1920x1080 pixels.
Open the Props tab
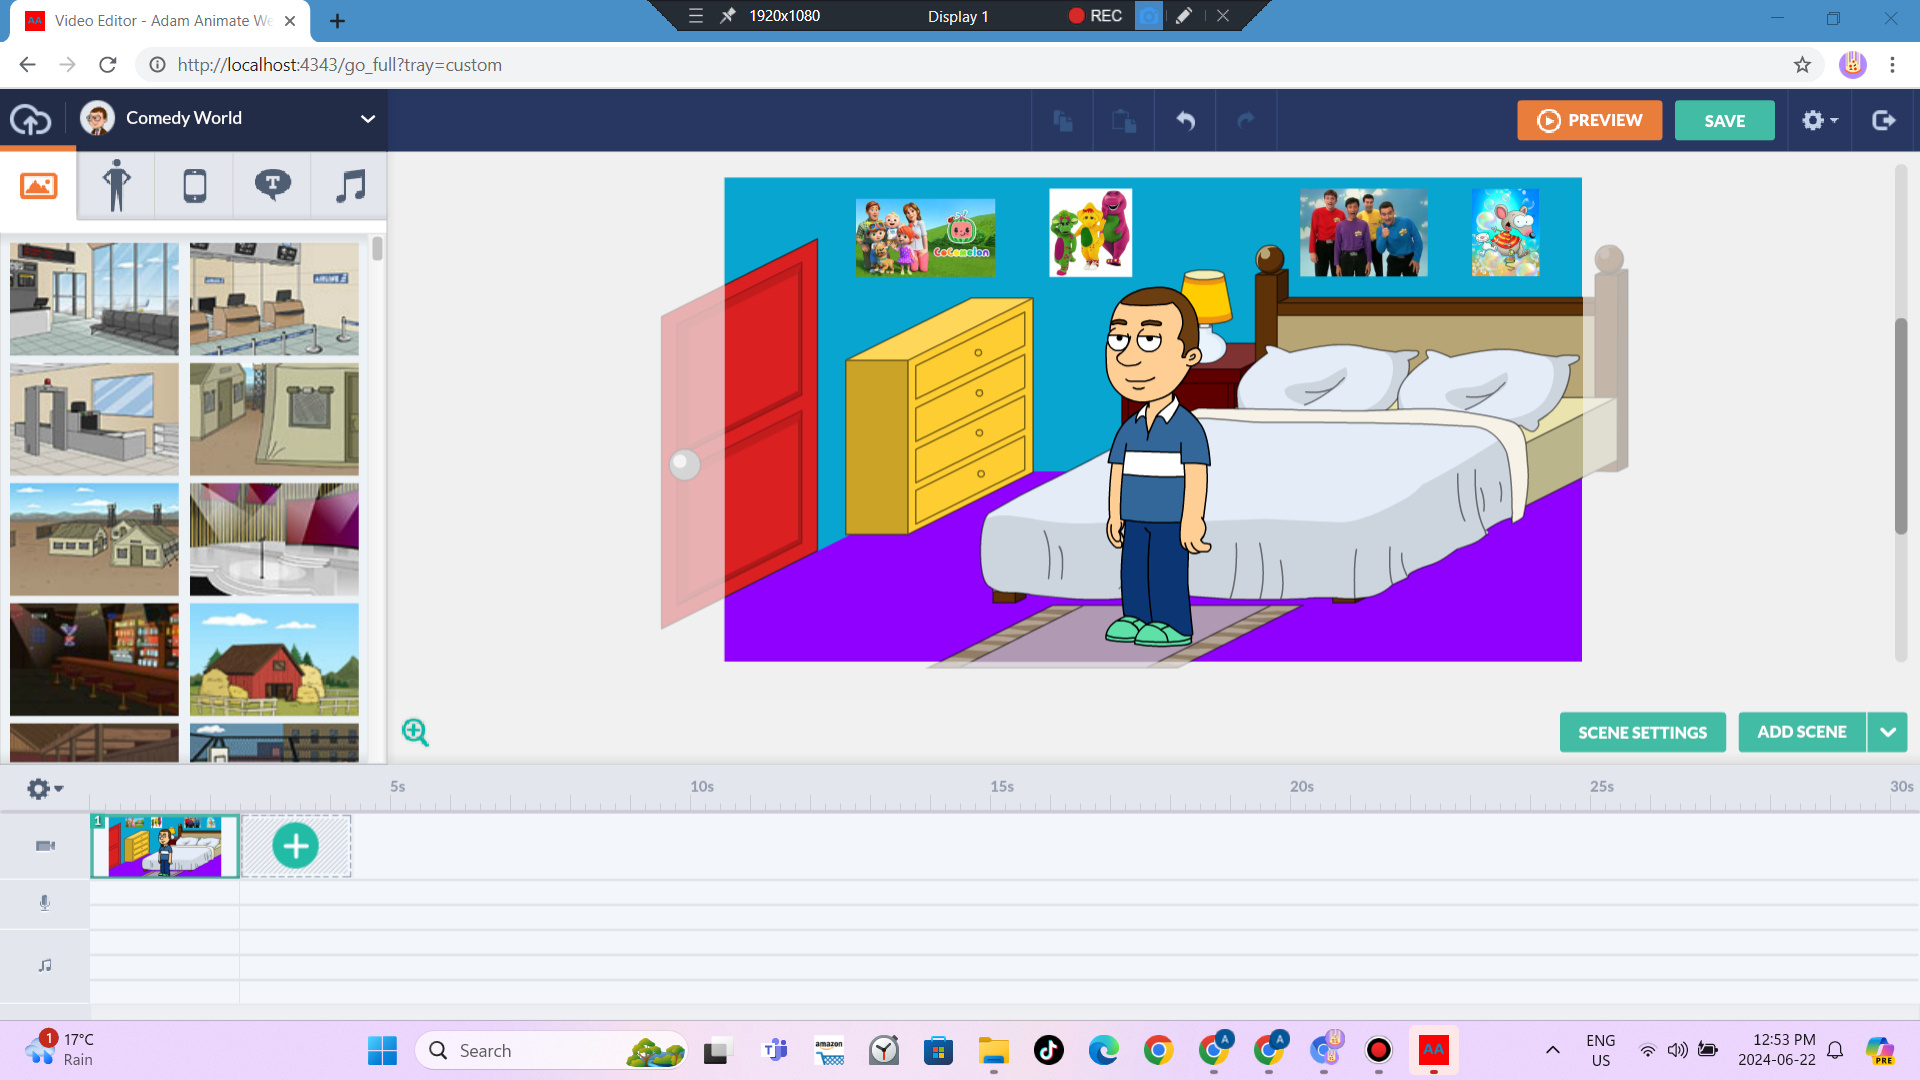[194, 186]
